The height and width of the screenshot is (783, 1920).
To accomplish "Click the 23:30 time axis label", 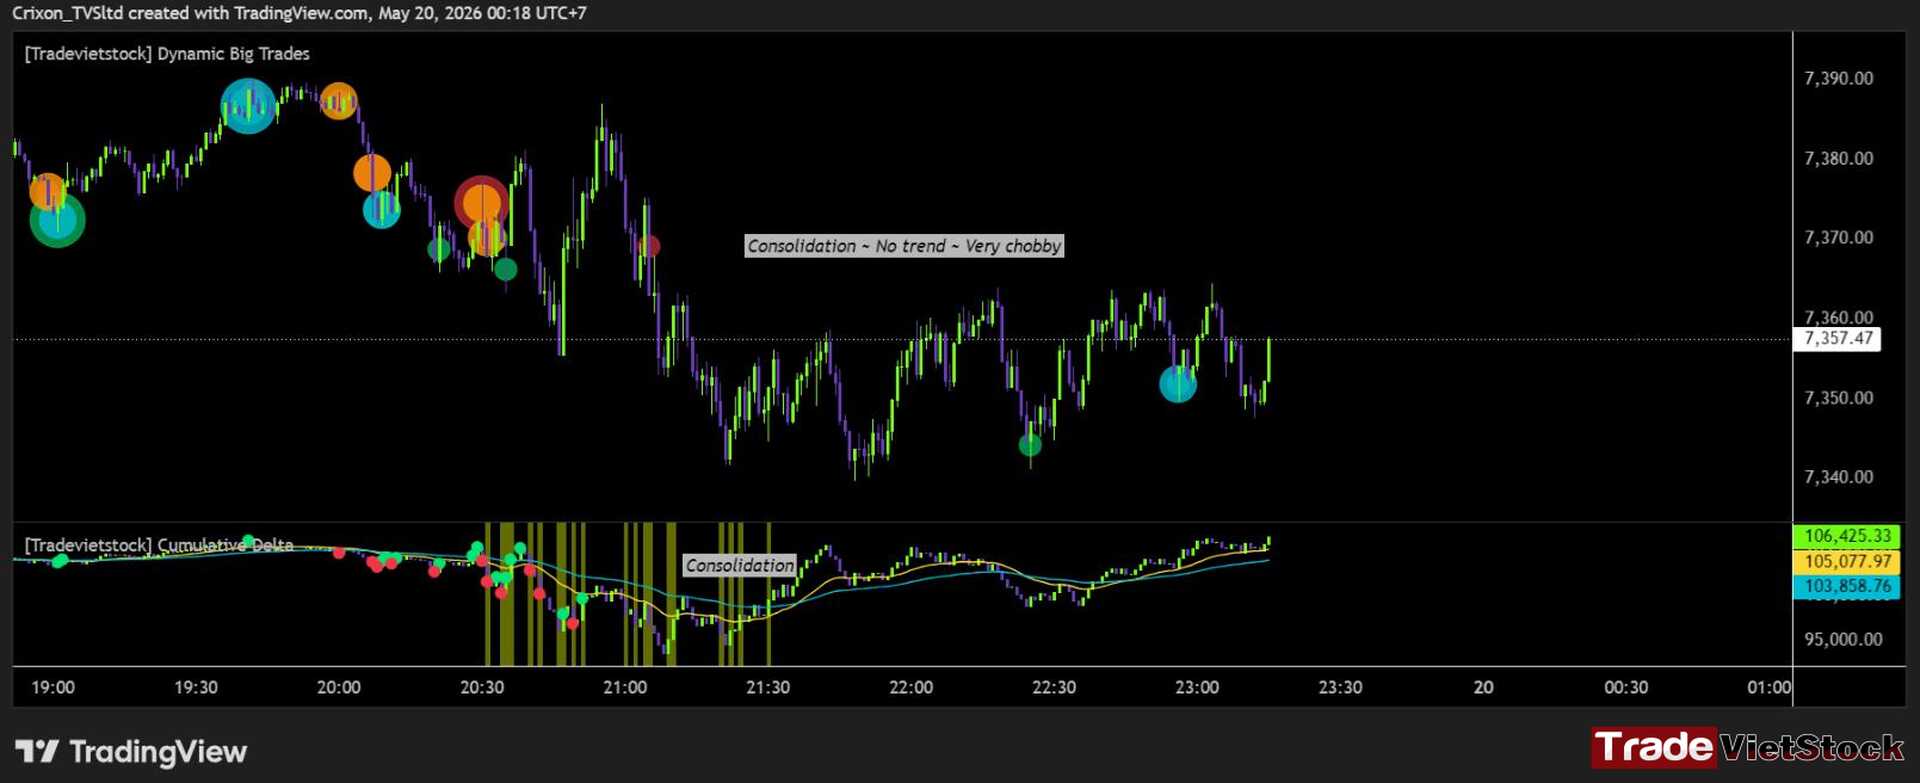I will [1340, 688].
